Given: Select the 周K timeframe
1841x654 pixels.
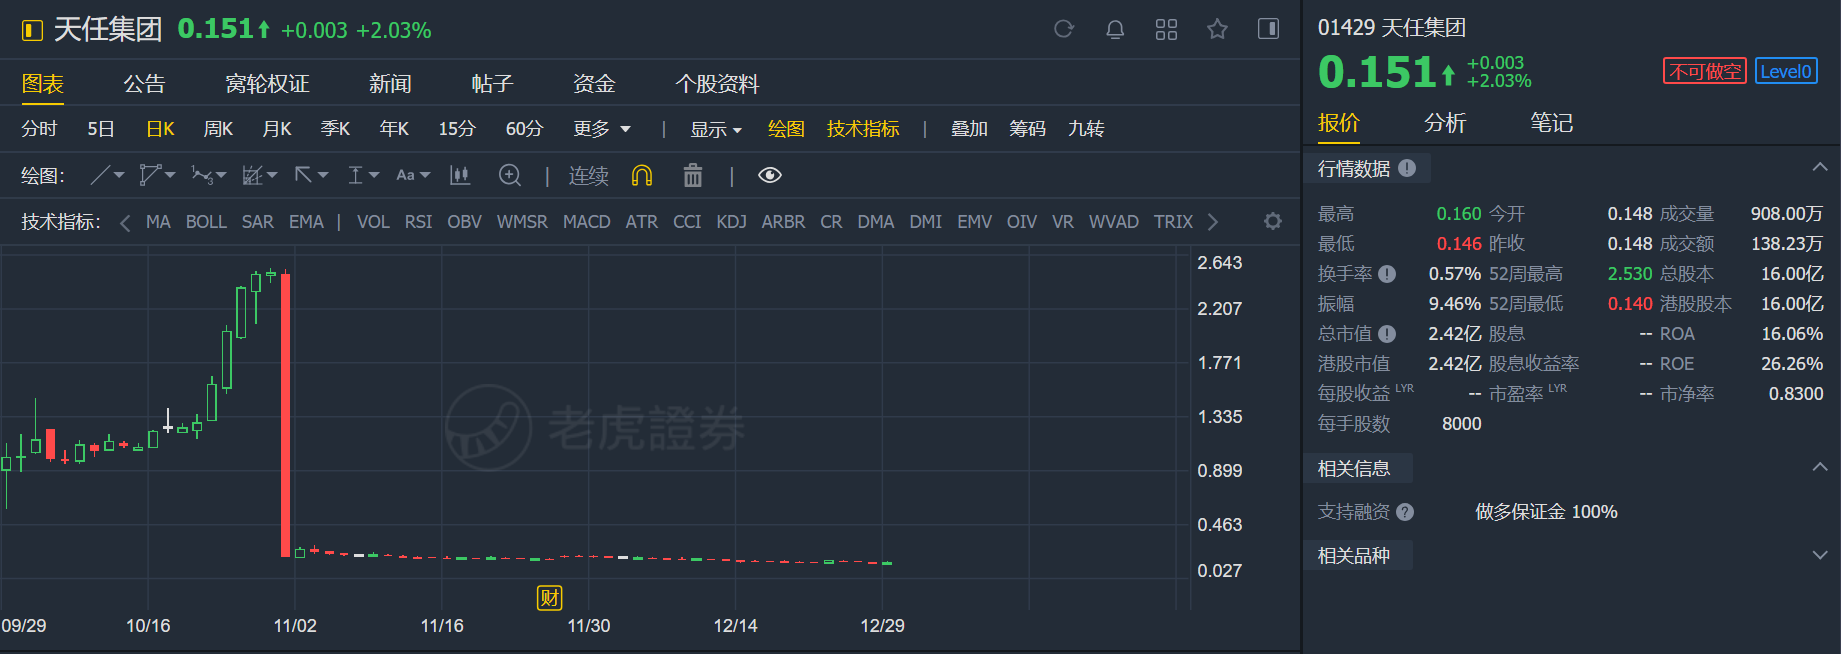Looking at the screenshot, I should tap(218, 129).
